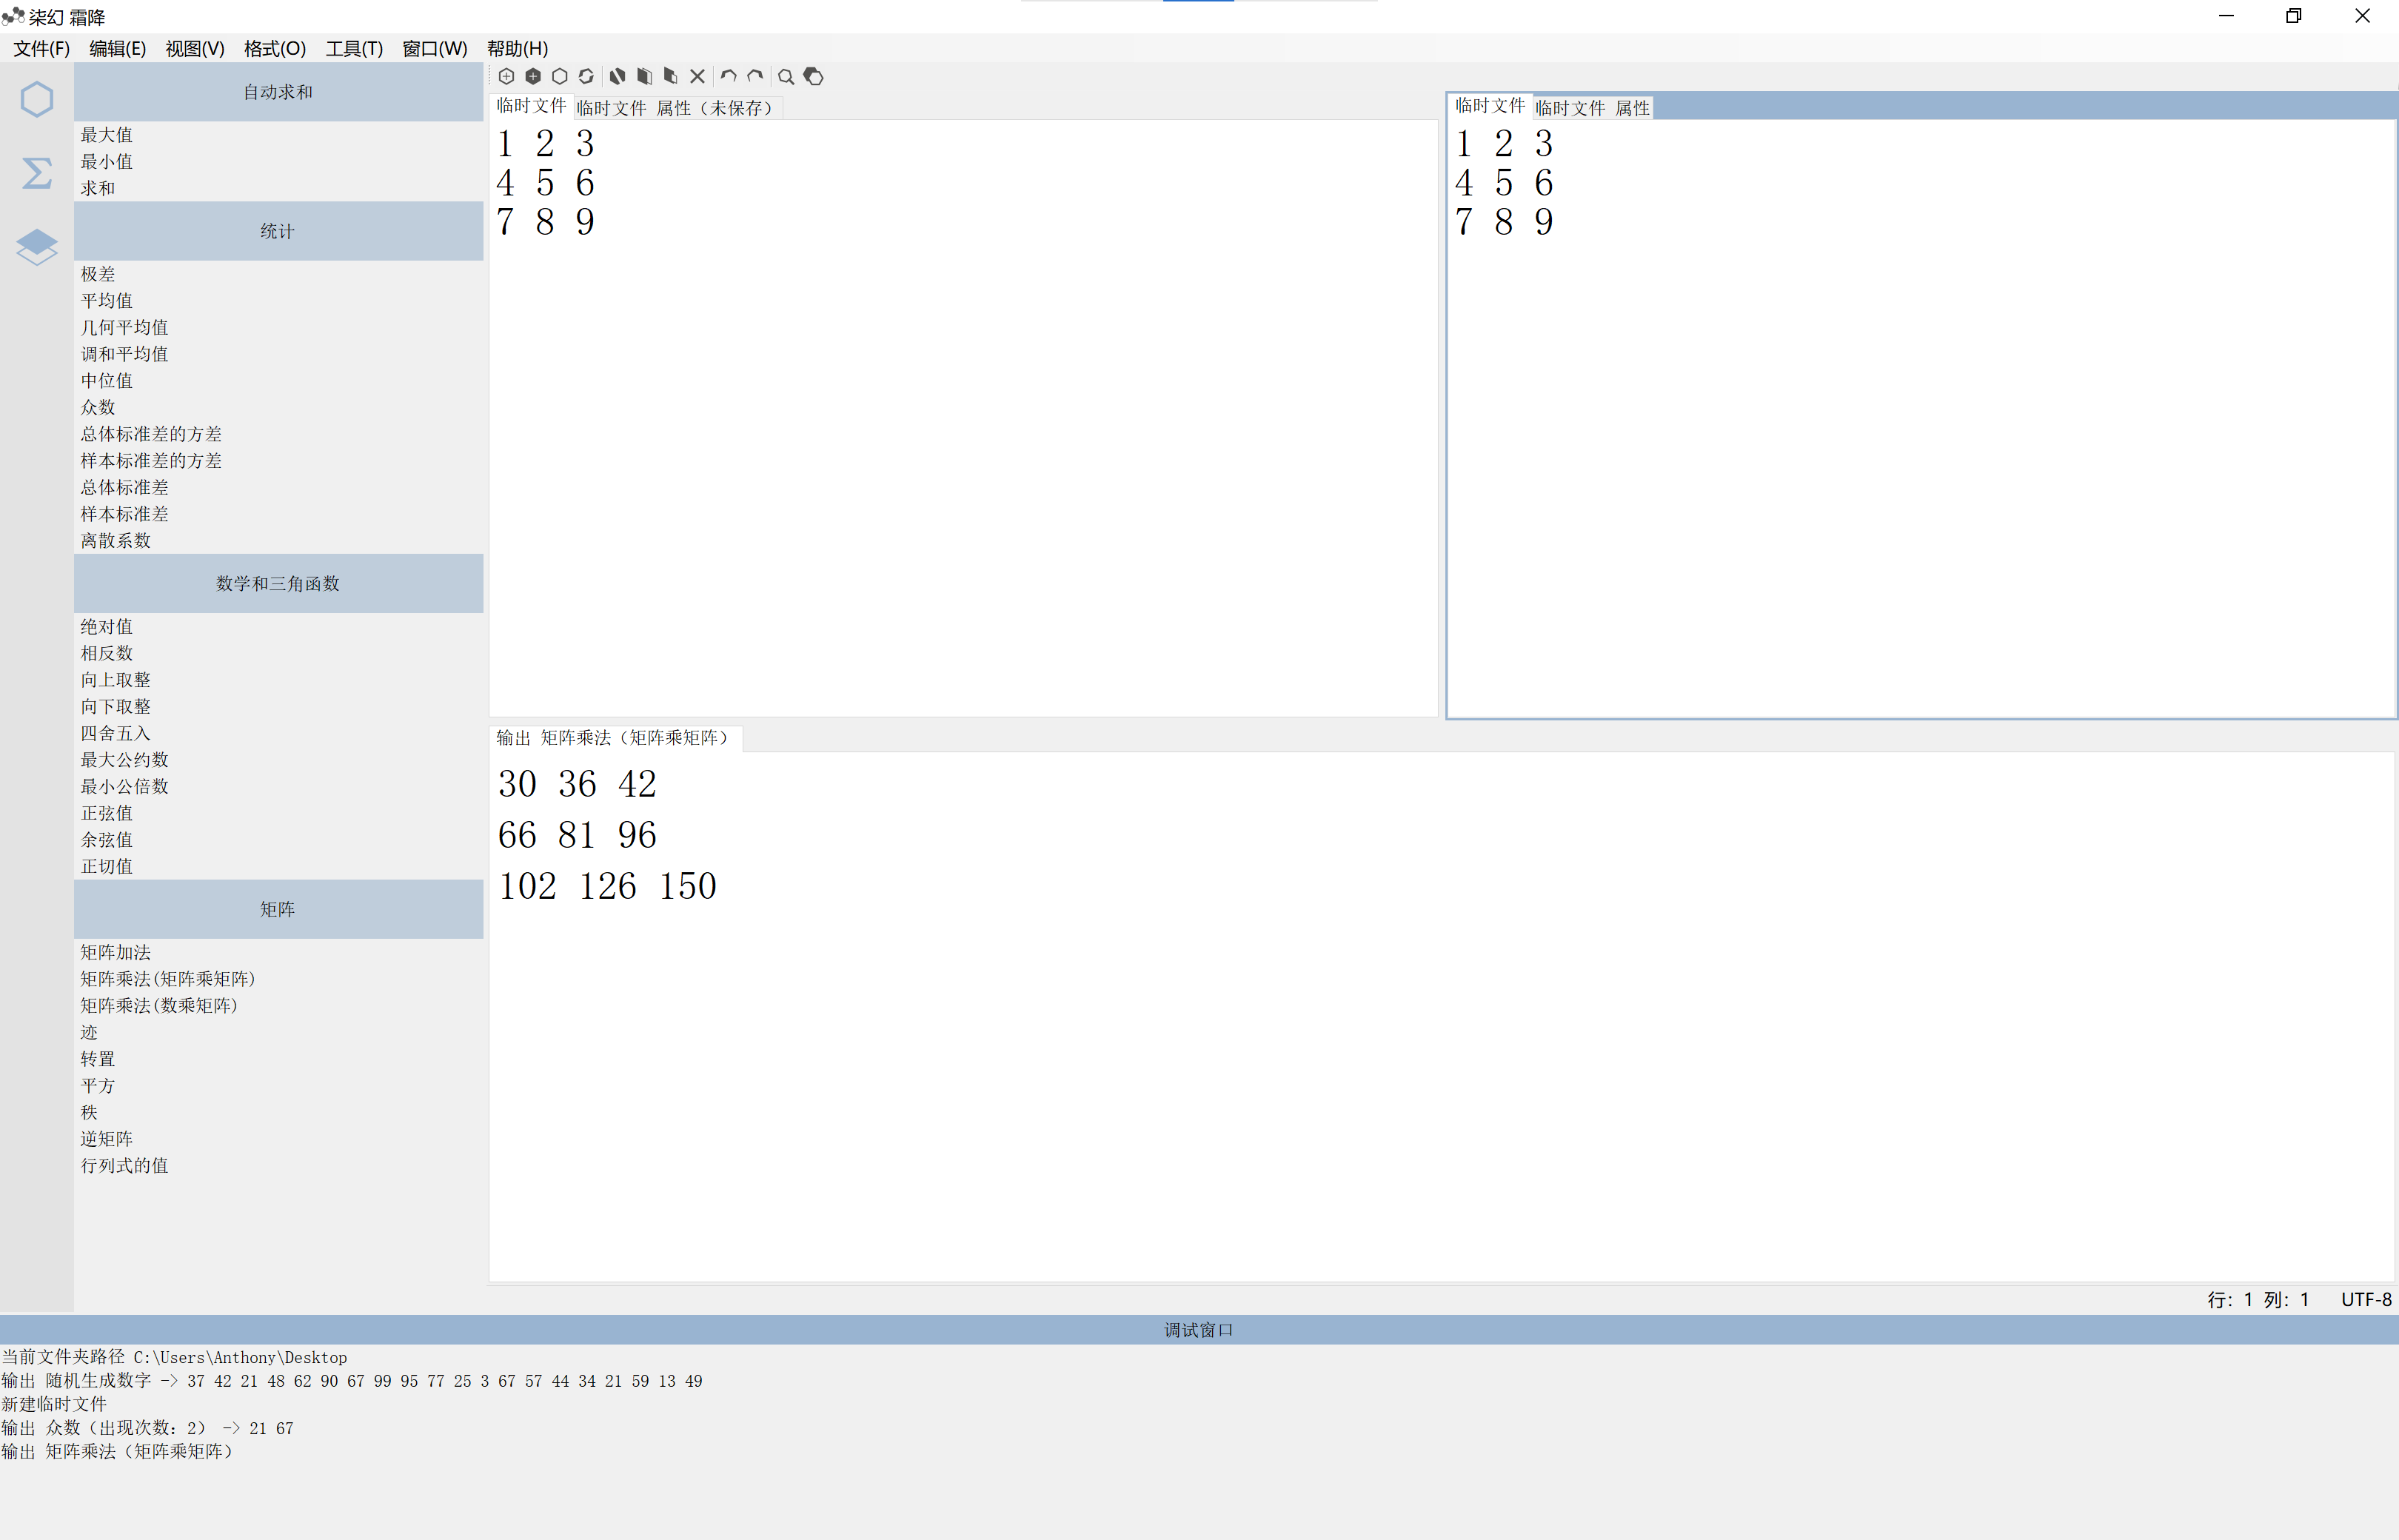Open the 工具(T) menu
The width and height of the screenshot is (2399, 1540).
pyautogui.click(x=354, y=48)
